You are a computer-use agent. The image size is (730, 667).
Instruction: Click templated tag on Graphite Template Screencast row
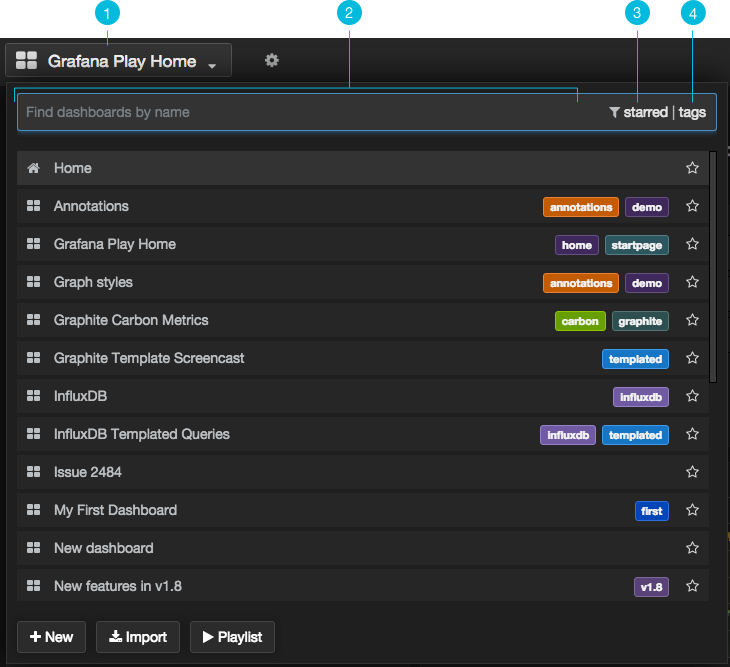tap(635, 359)
